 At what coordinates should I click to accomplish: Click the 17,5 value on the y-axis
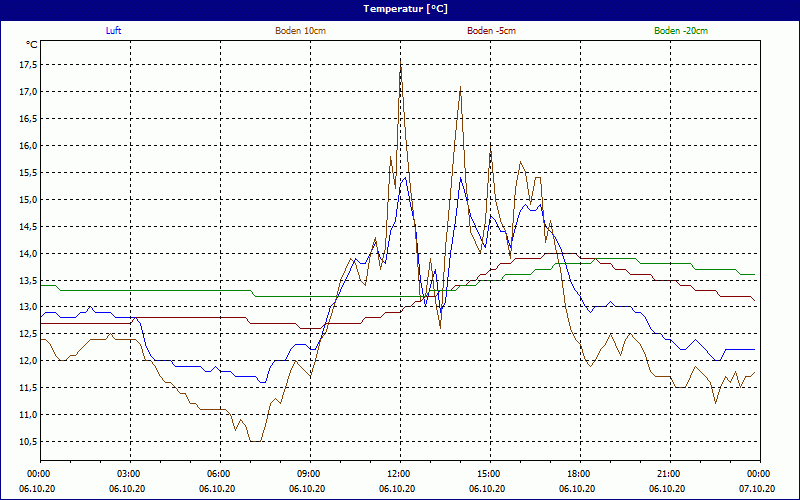point(28,65)
